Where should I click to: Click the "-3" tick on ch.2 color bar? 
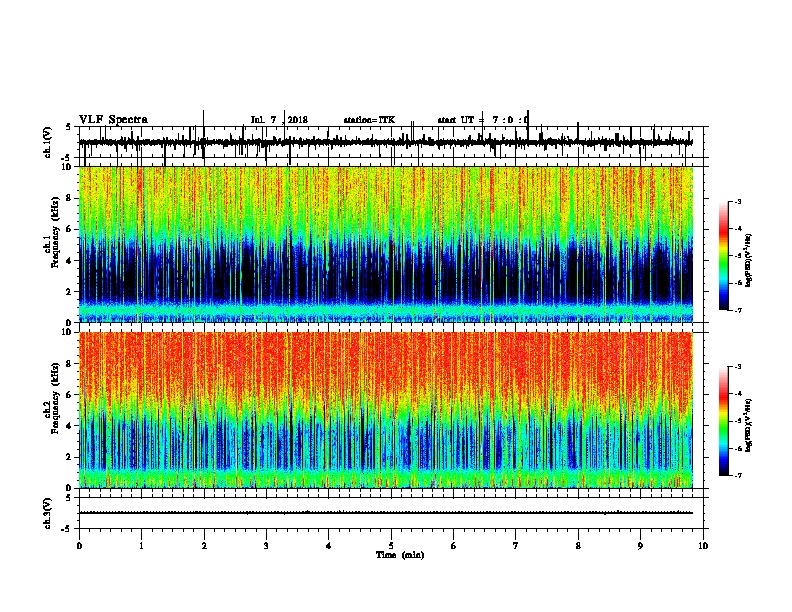(737, 367)
